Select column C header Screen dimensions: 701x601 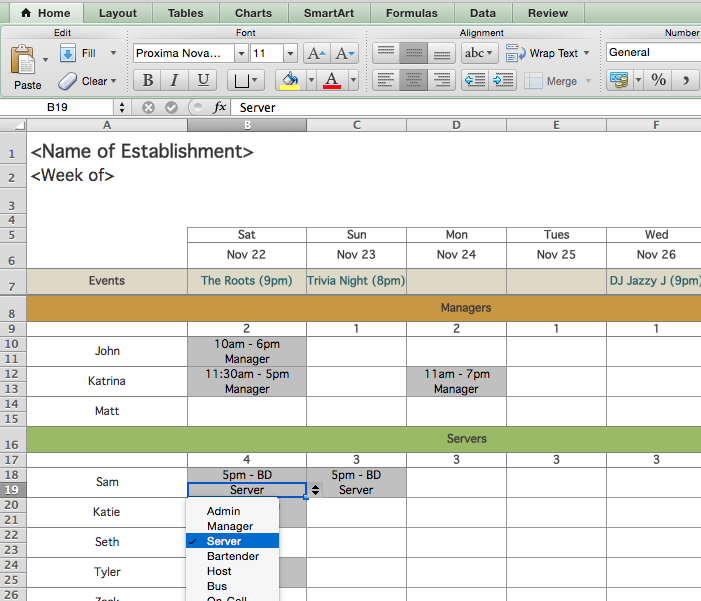click(356, 125)
